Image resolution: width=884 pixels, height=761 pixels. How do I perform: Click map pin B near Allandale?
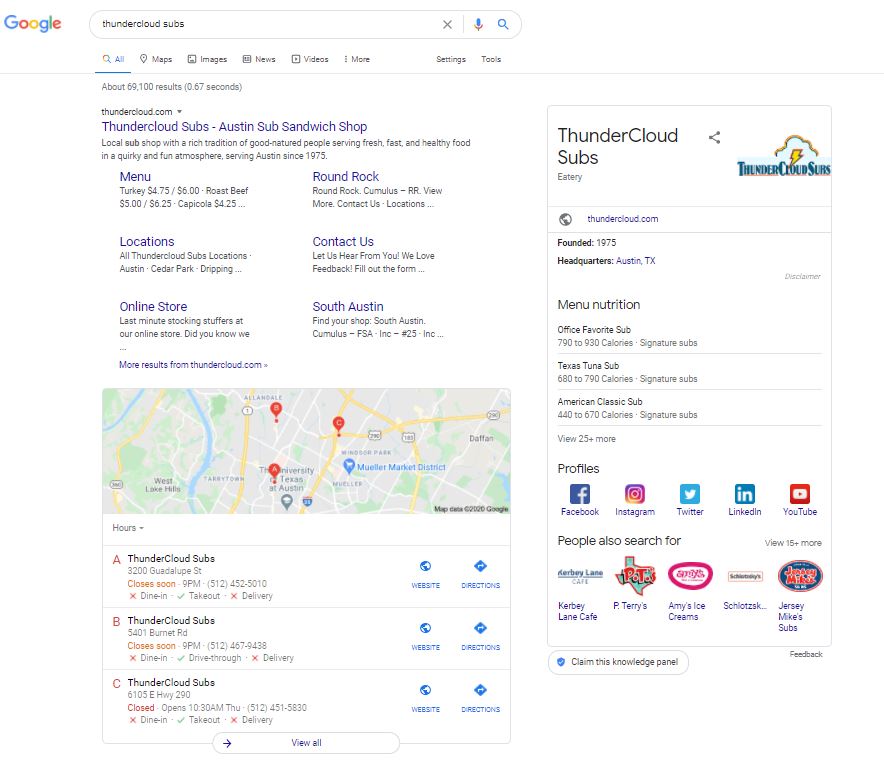tap(276, 410)
